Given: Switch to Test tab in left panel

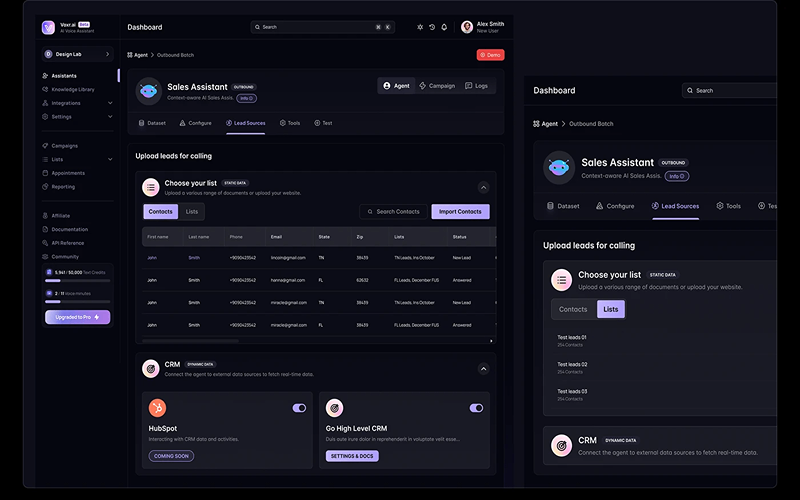Looking at the screenshot, I should pyautogui.click(x=323, y=123).
